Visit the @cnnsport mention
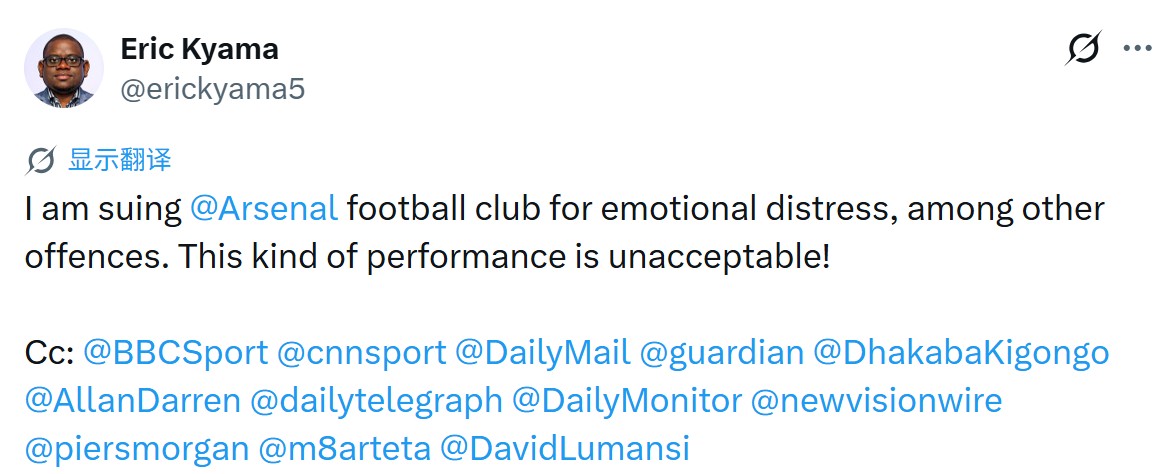 point(362,352)
